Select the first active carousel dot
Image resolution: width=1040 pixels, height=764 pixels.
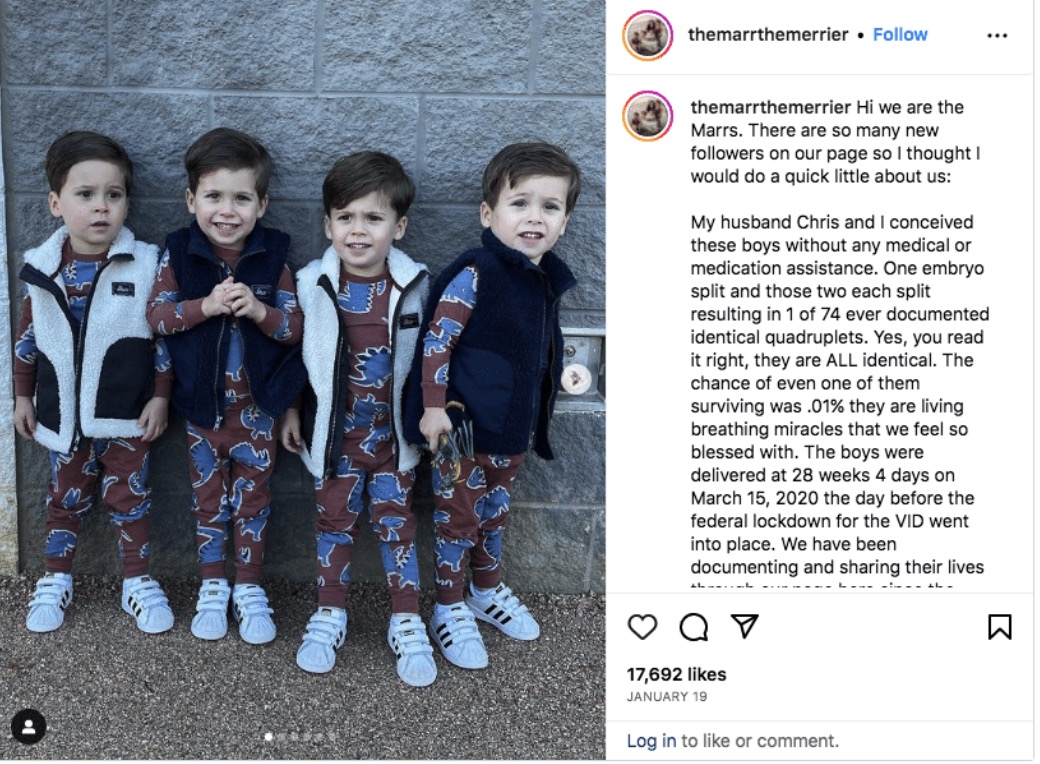pyautogui.click(x=269, y=736)
